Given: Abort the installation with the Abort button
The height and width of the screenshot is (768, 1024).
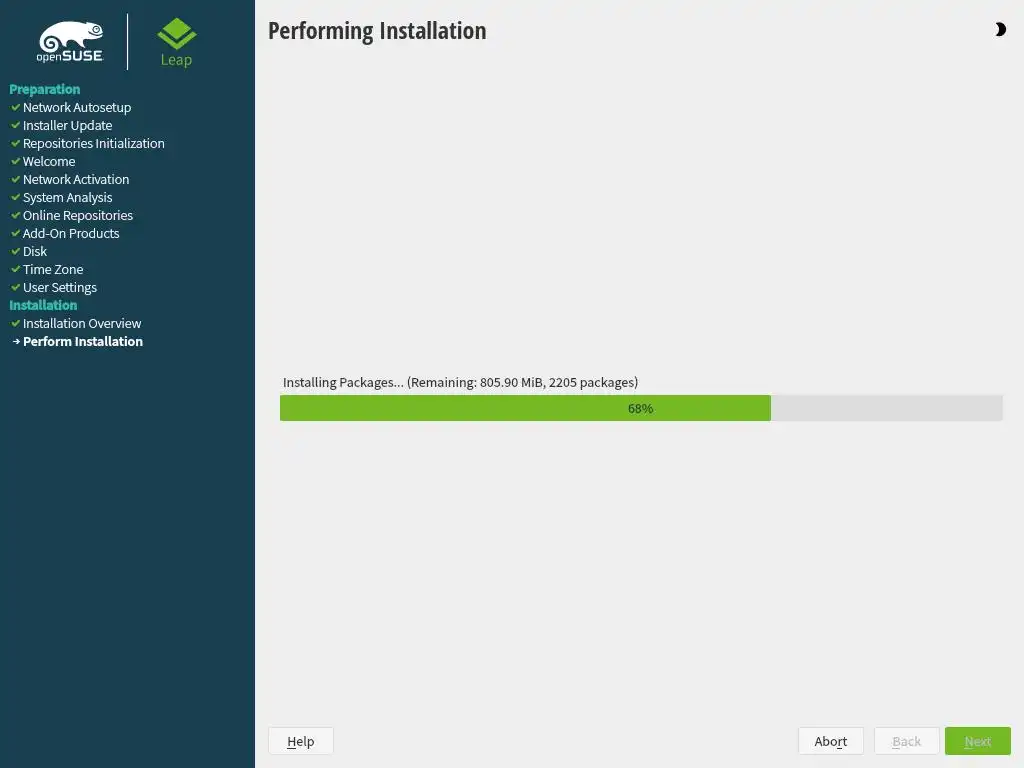Looking at the screenshot, I should click(831, 741).
